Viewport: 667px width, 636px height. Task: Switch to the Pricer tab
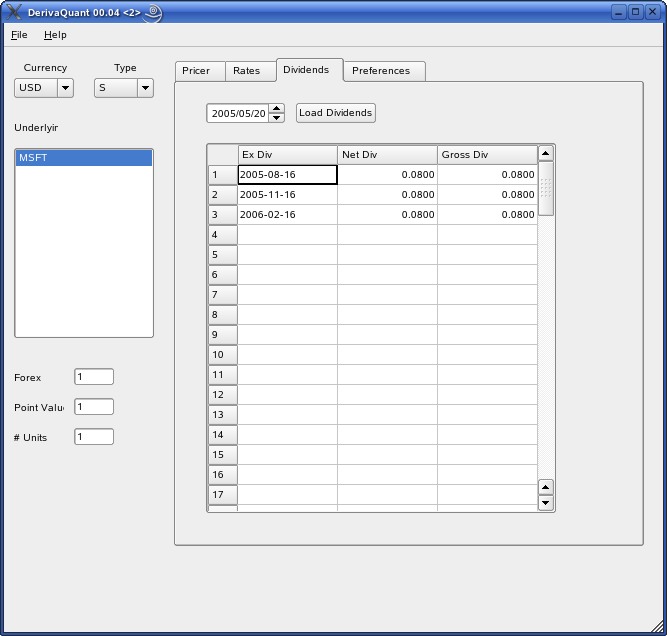196,71
